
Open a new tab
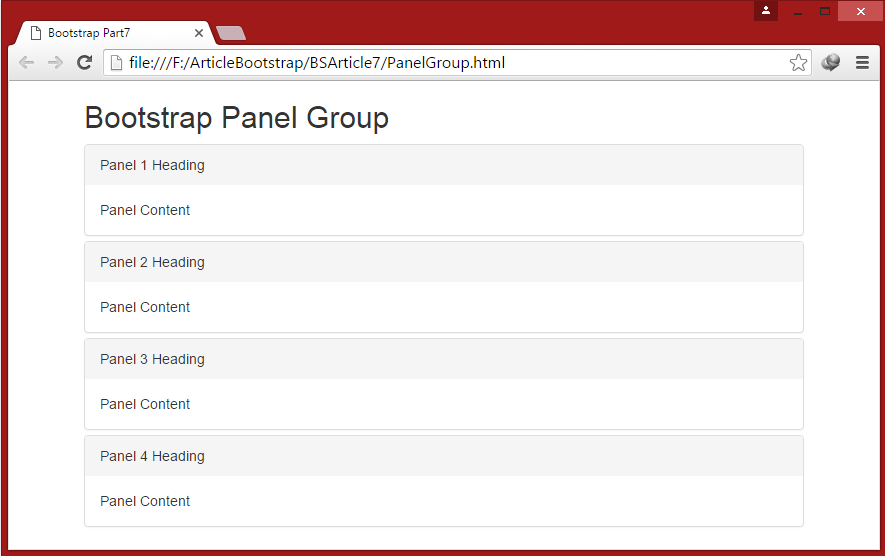click(x=230, y=33)
